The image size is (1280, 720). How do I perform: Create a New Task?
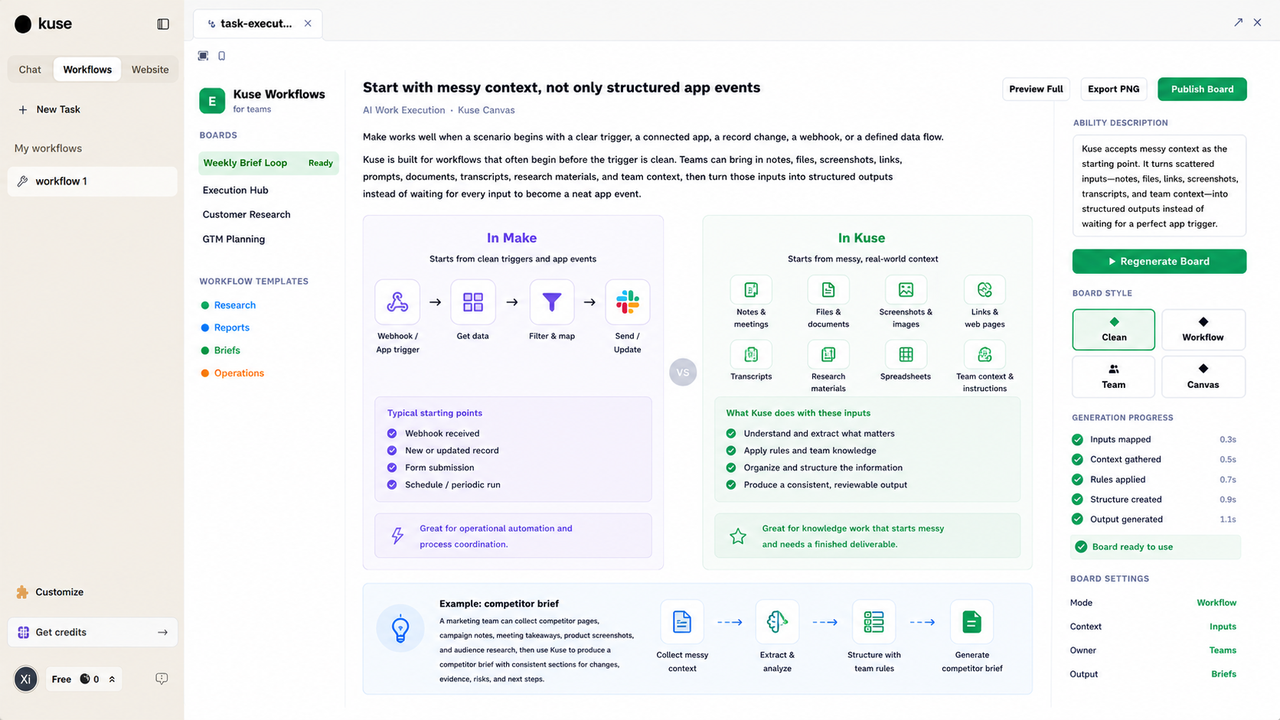[49, 110]
